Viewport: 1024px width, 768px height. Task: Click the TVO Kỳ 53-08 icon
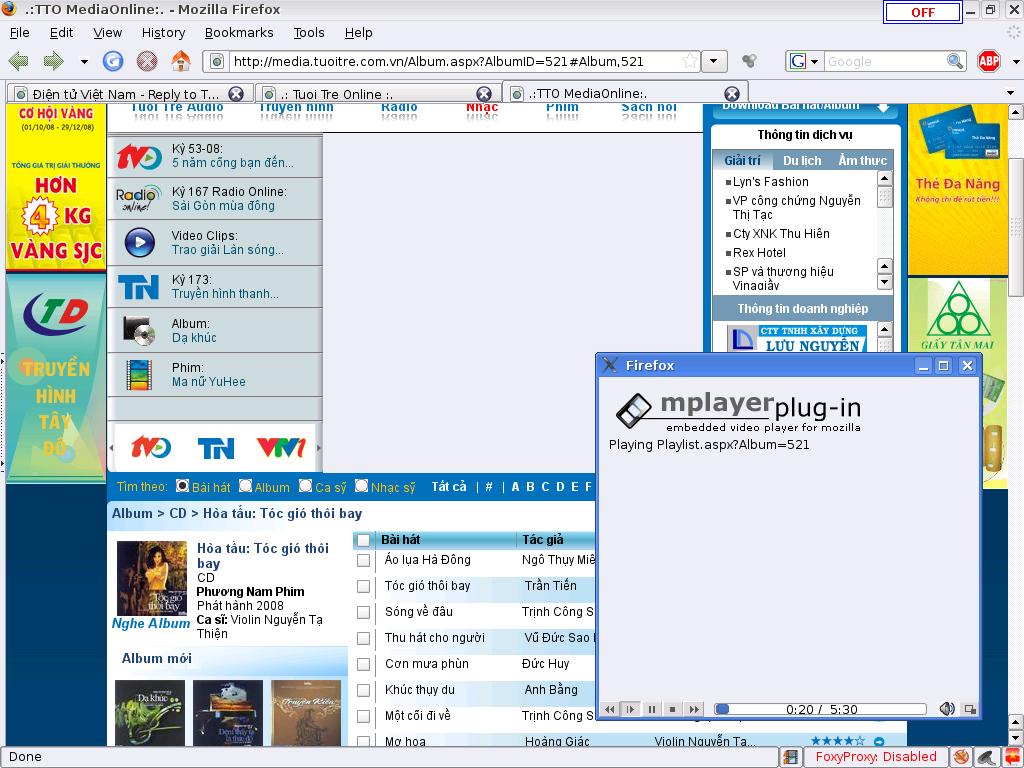pyautogui.click(x=138, y=157)
